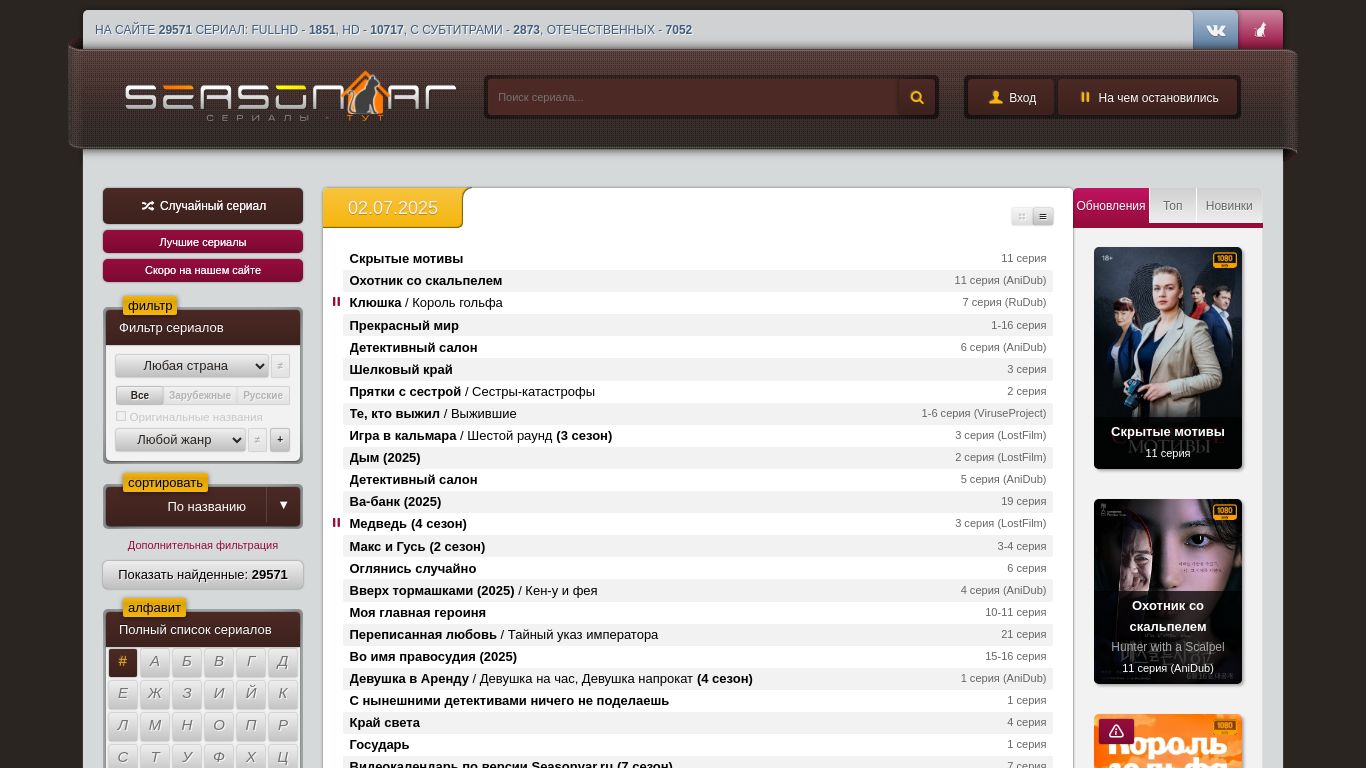Select letter А in alphabet
The width and height of the screenshot is (1366, 768).
[155, 662]
